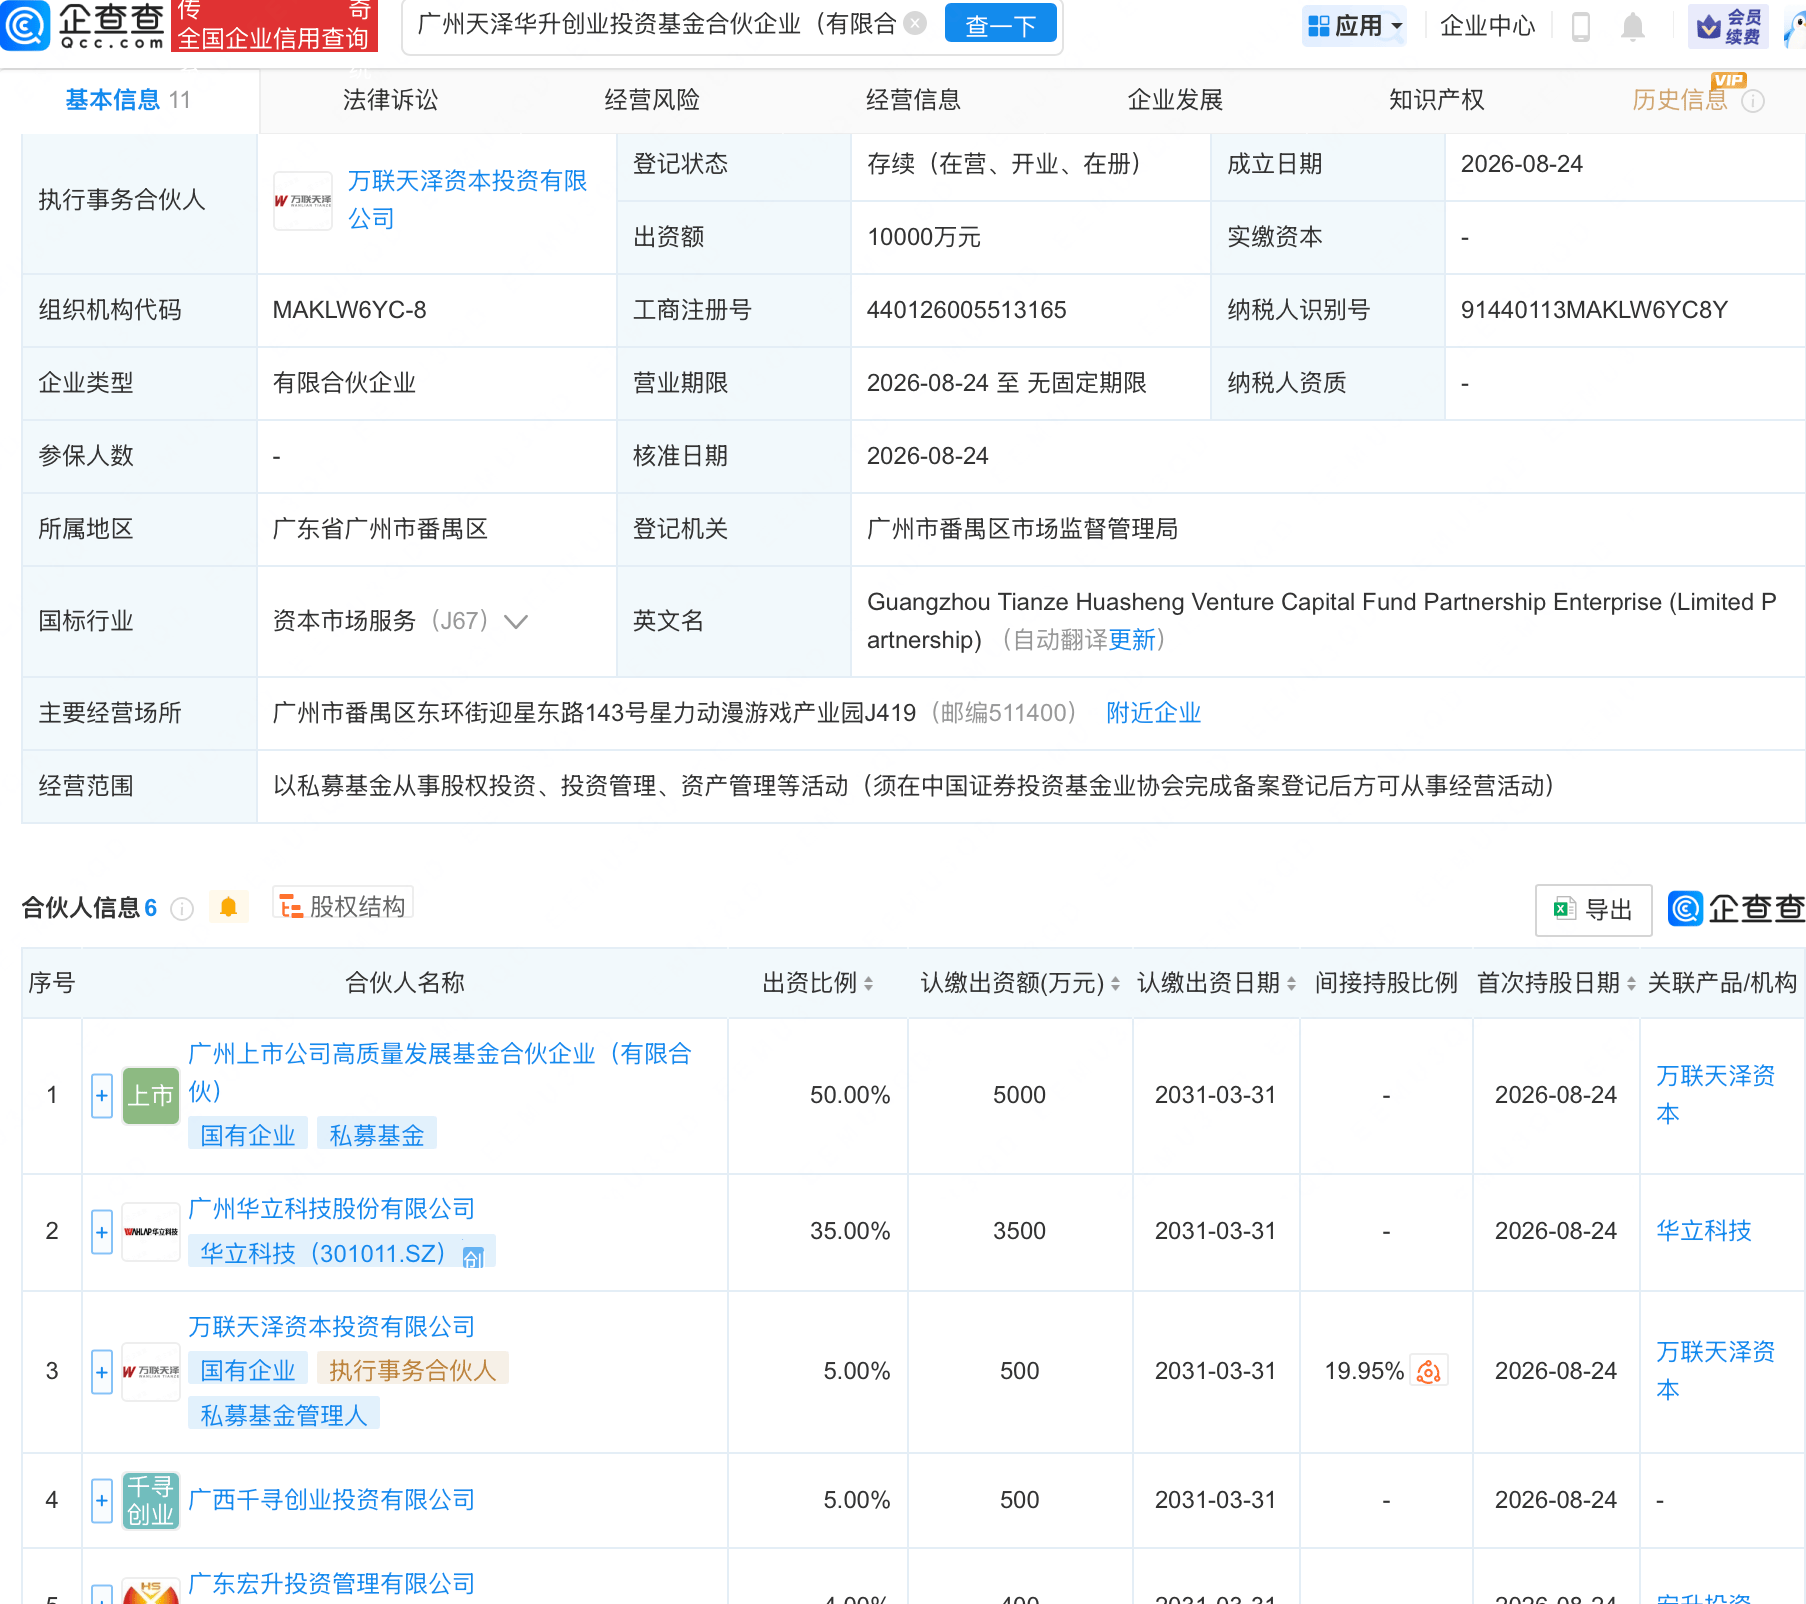Viewport: 1806px width, 1604px height.
Task: Expand the 资本市场服务 (J67) industry chevron
Action: coord(516,622)
